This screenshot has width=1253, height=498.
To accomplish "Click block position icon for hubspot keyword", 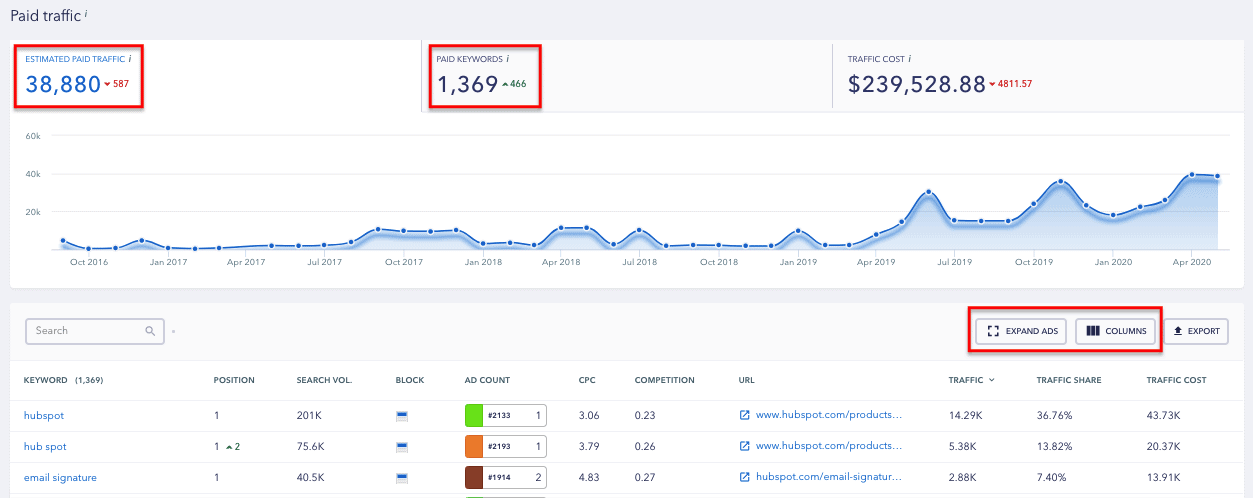I will pyautogui.click(x=402, y=414).
